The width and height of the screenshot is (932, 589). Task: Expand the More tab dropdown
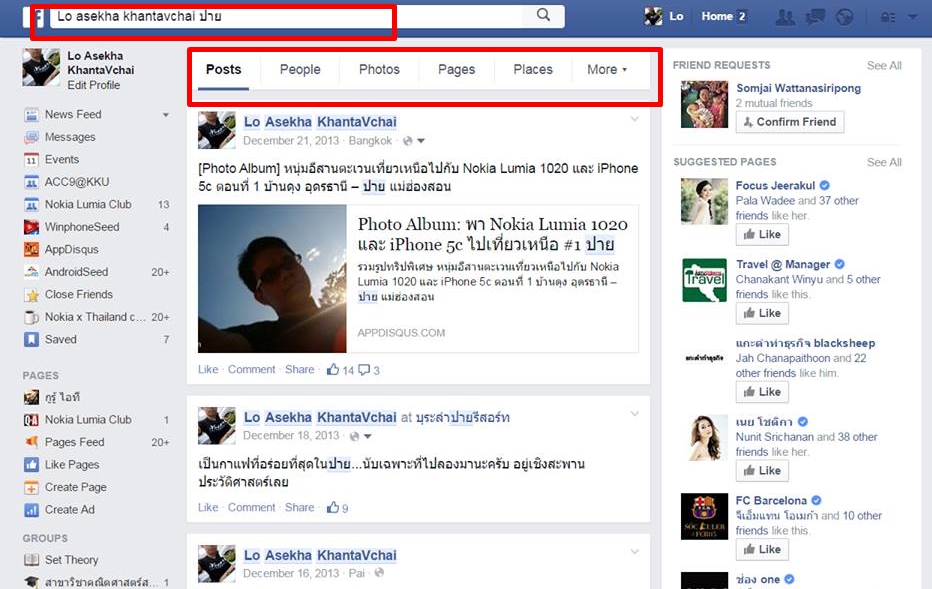(x=607, y=70)
